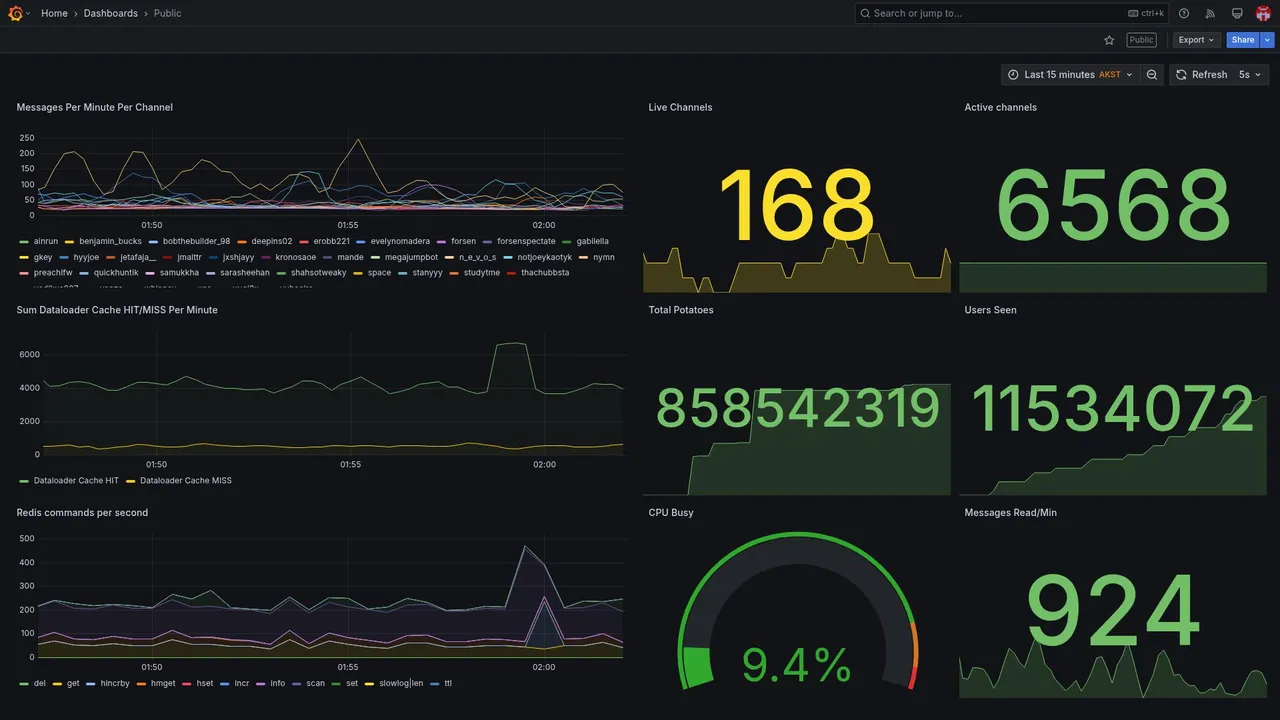Open the help question-mark icon
The image size is (1280, 720).
1184,13
